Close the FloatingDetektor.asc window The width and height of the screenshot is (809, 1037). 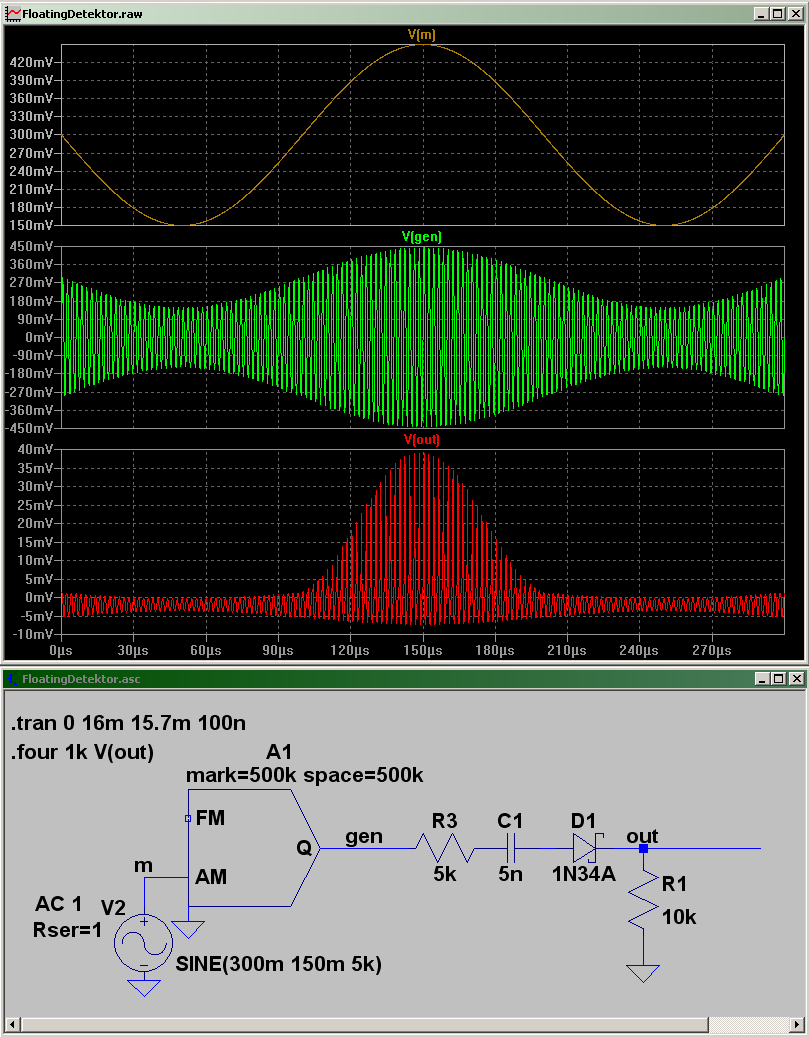point(796,679)
